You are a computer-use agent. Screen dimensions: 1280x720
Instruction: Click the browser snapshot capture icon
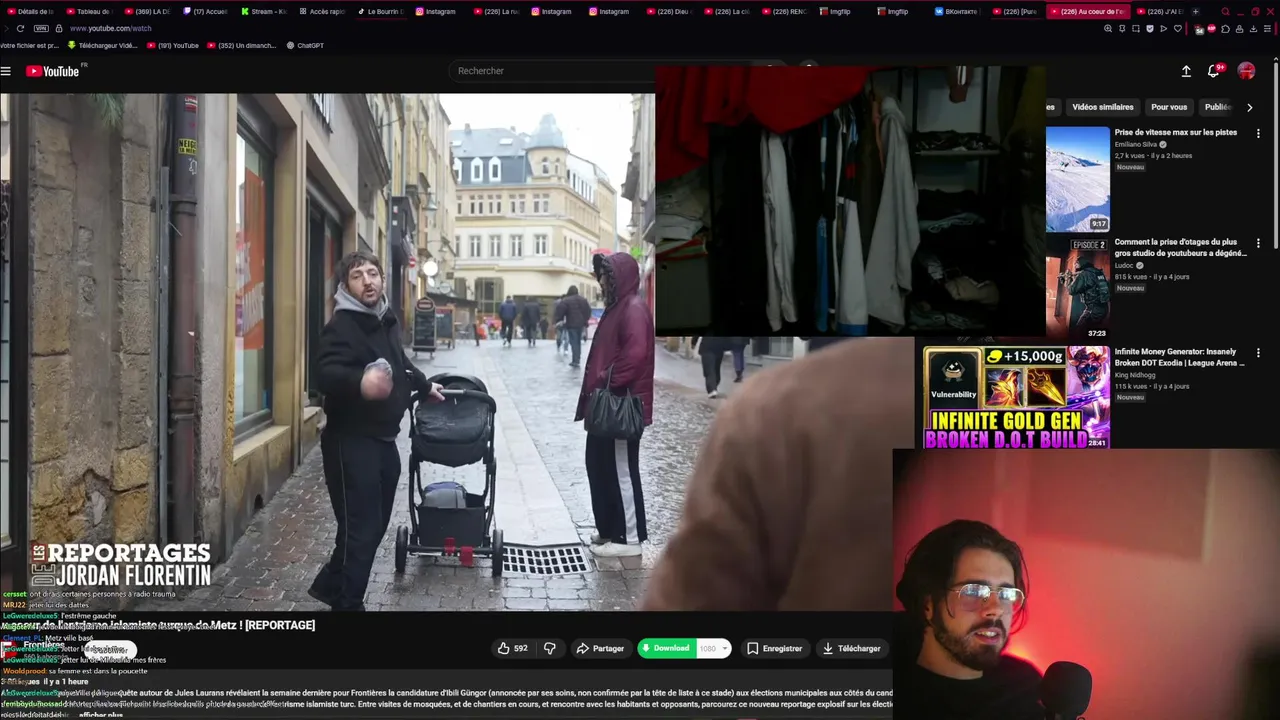coord(1136,28)
